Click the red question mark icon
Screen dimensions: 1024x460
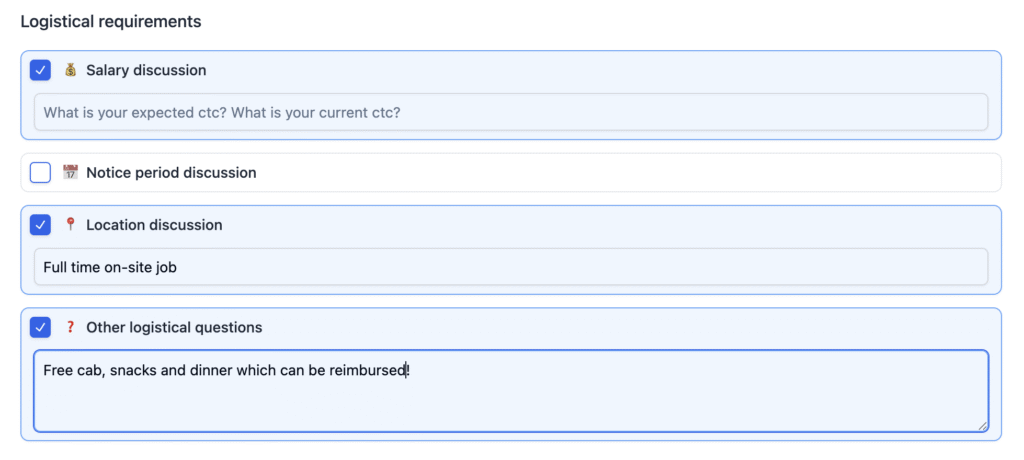coord(71,327)
